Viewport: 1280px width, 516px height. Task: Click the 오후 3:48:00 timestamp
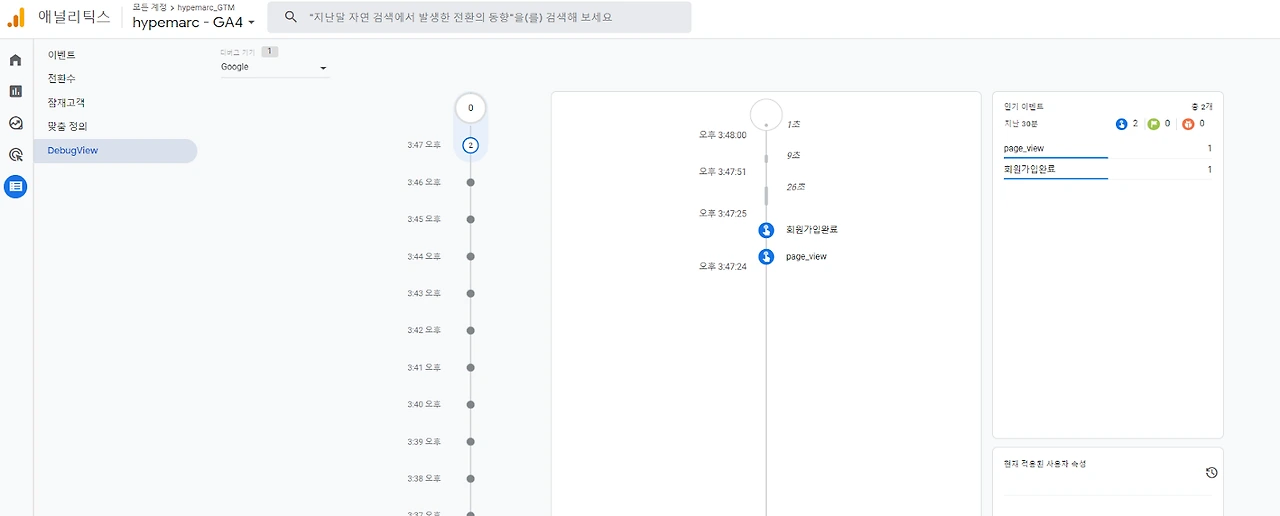click(722, 134)
